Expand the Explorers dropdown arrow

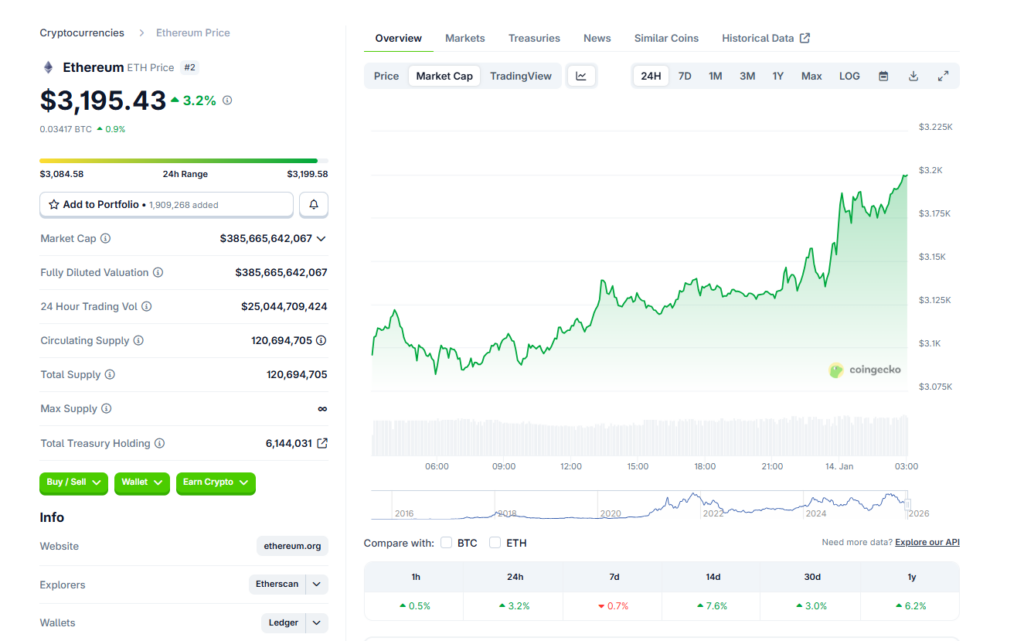pyautogui.click(x=317, y=585)
